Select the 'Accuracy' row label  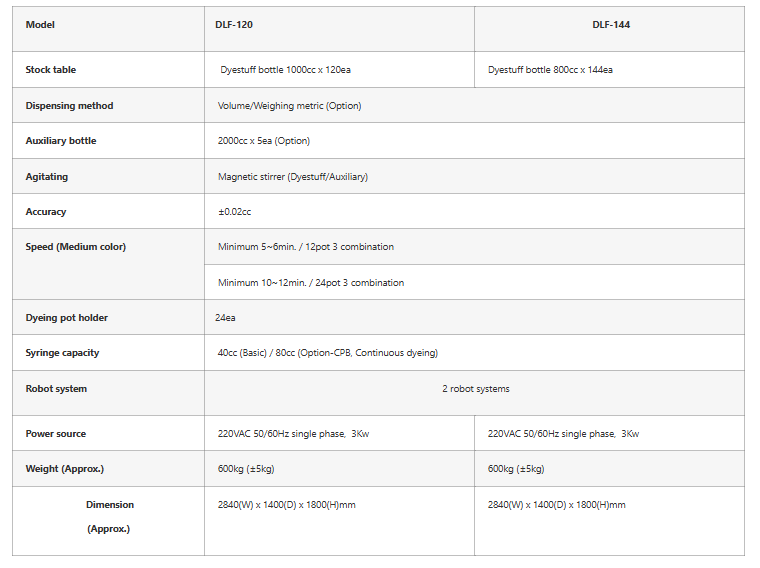[x=46, y=212]
